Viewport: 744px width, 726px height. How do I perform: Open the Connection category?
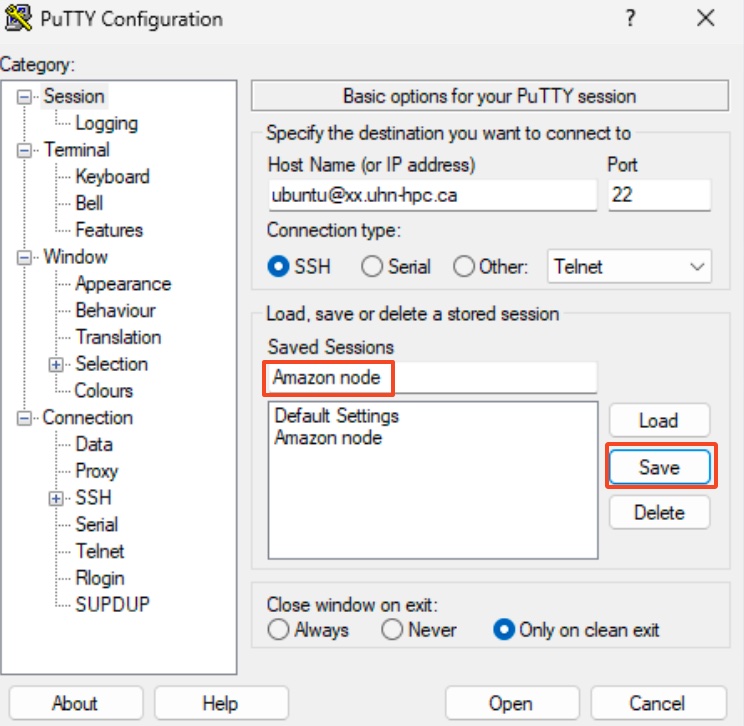[88, 418]
